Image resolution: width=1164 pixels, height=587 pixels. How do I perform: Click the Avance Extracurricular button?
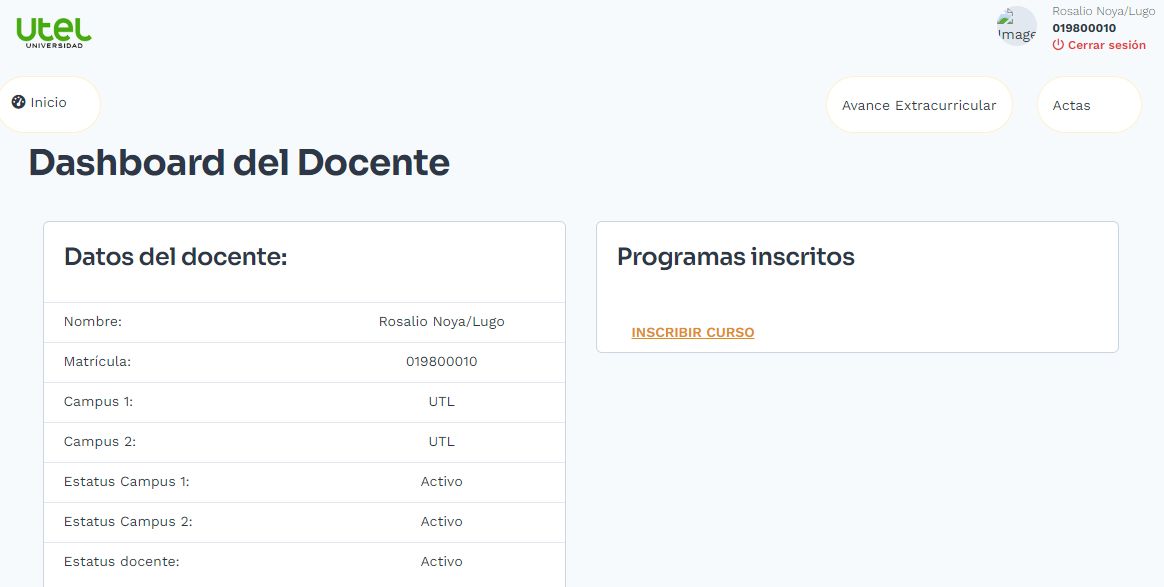tap(918, 104)
